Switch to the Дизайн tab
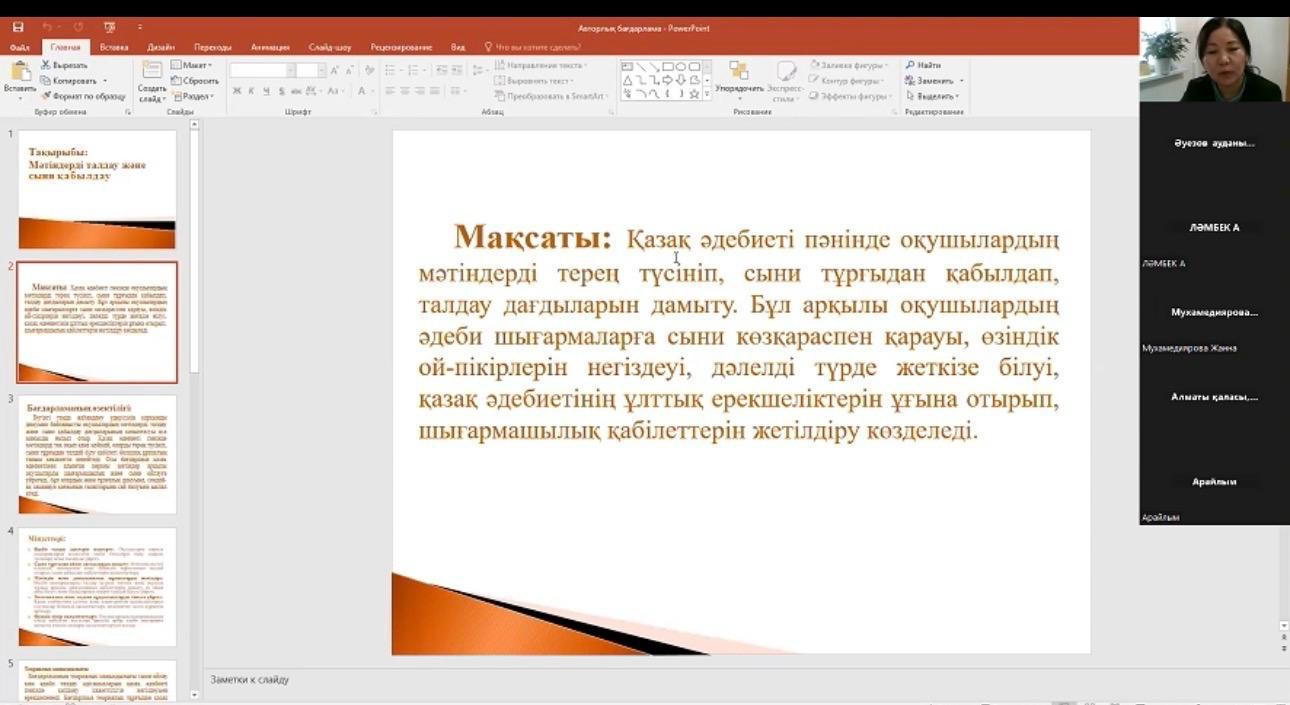This screenshot has height=705, width=1290. click(x=160, y=47)
